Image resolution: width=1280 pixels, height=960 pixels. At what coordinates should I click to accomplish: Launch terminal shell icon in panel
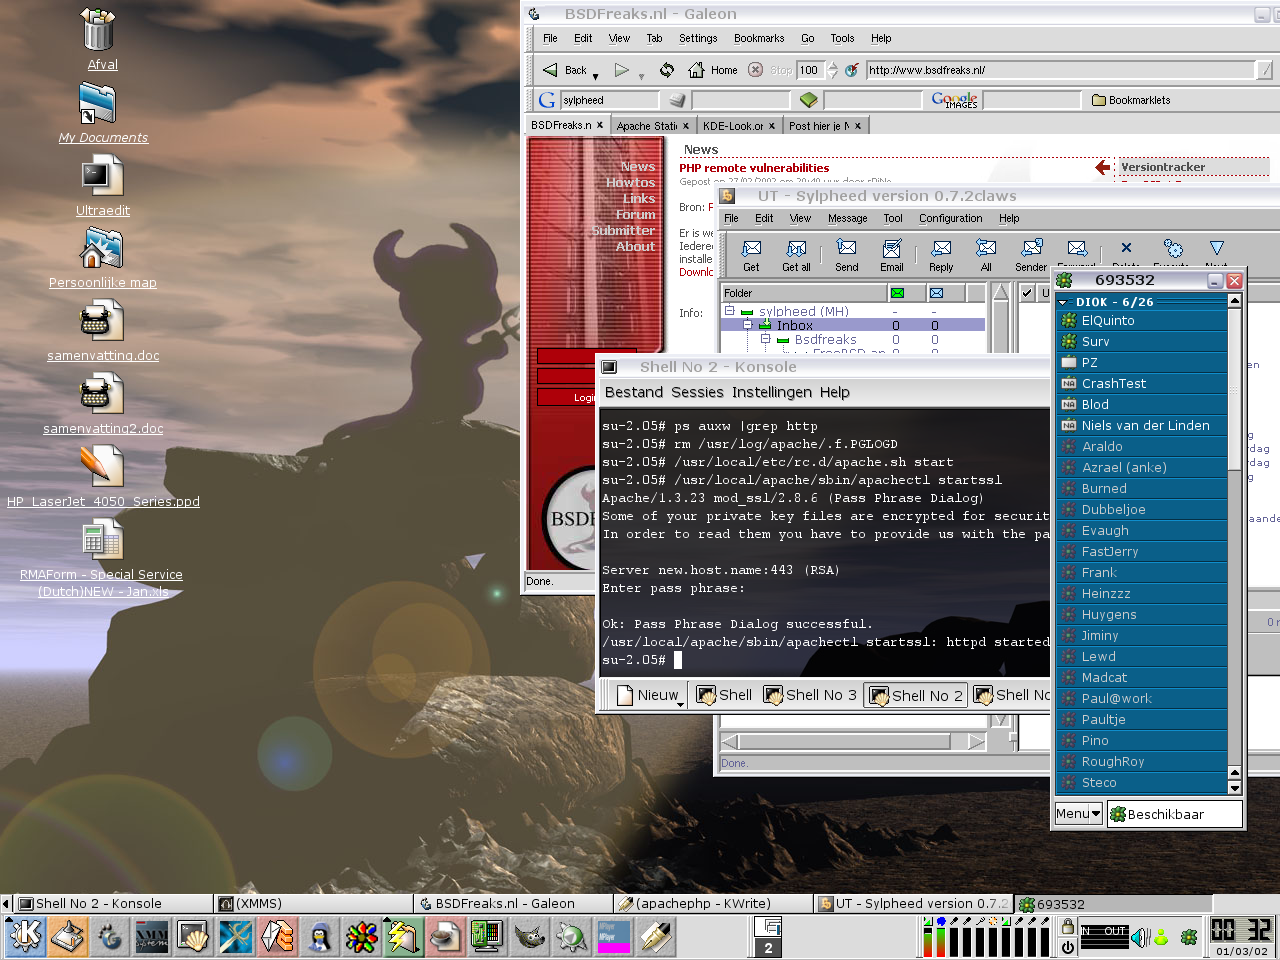pos(194,937)
